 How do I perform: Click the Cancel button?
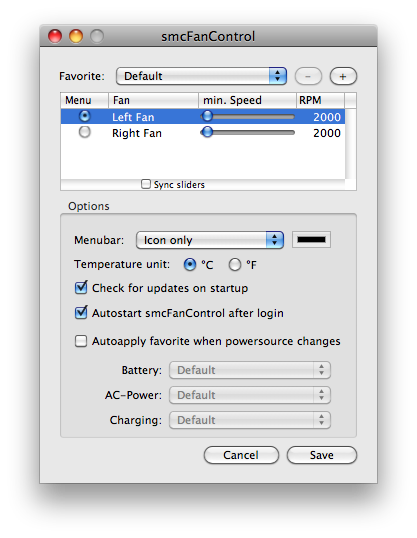tap(241, 455)
